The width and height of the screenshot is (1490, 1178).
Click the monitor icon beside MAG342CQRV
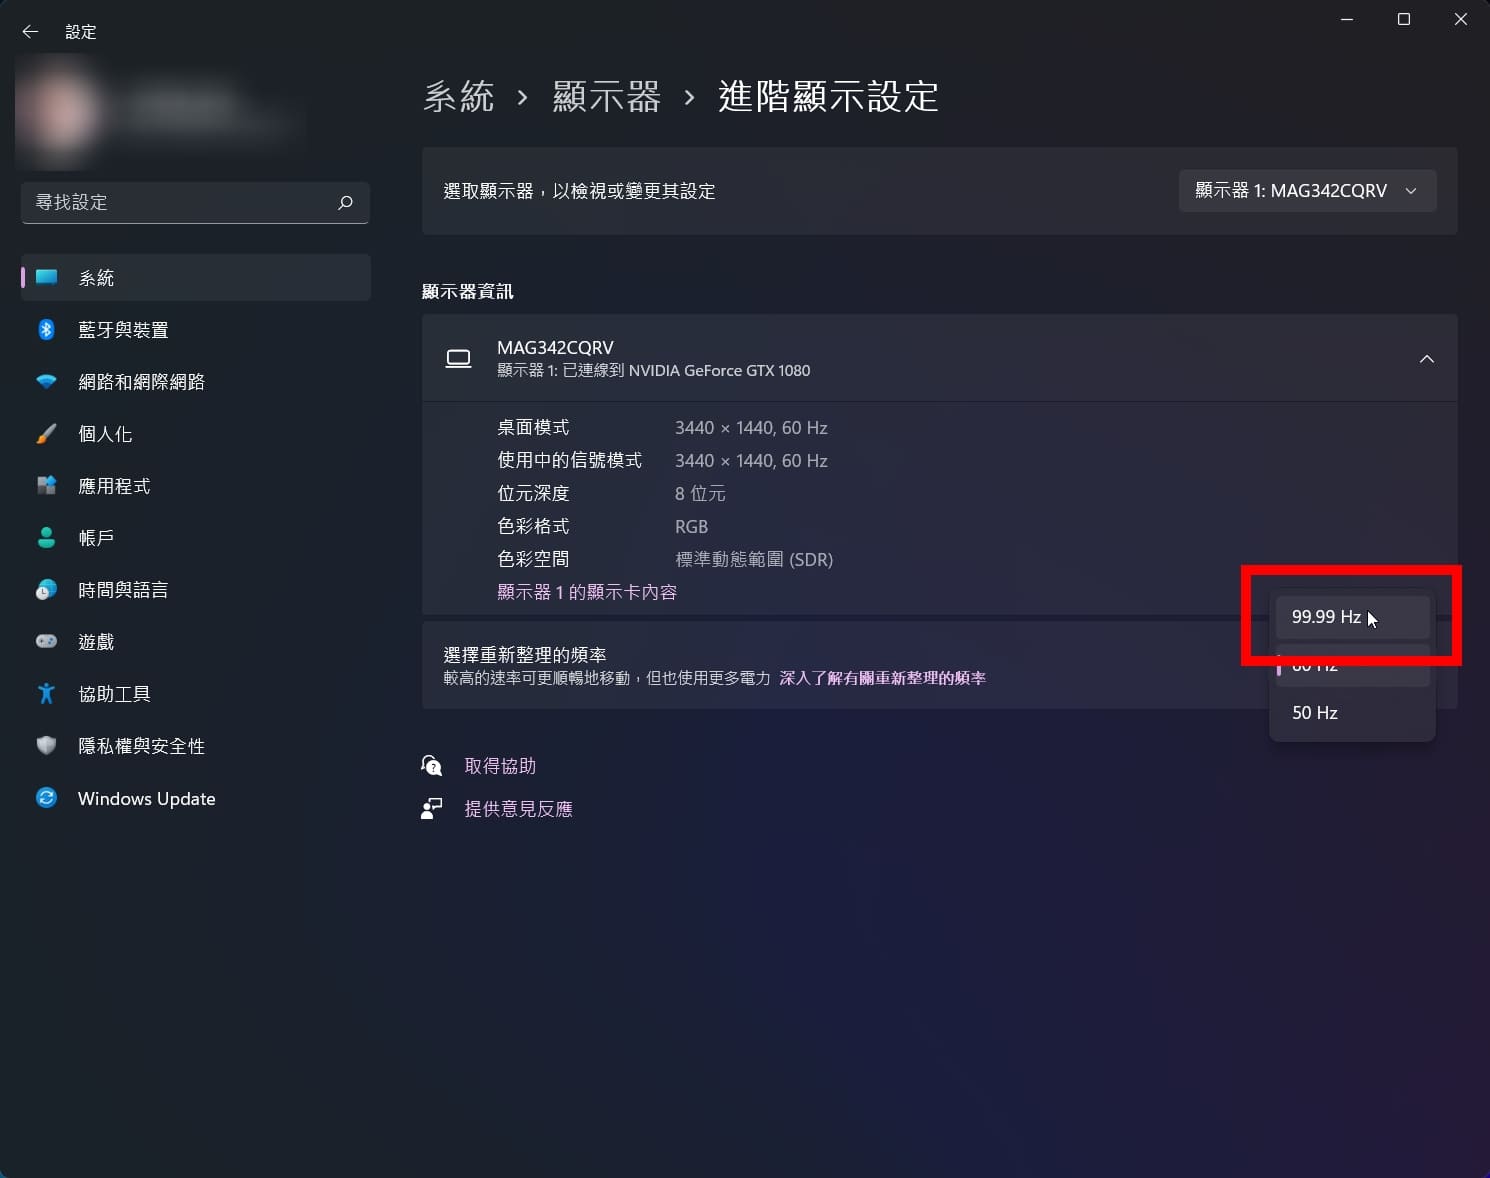[x=458, y=358]
